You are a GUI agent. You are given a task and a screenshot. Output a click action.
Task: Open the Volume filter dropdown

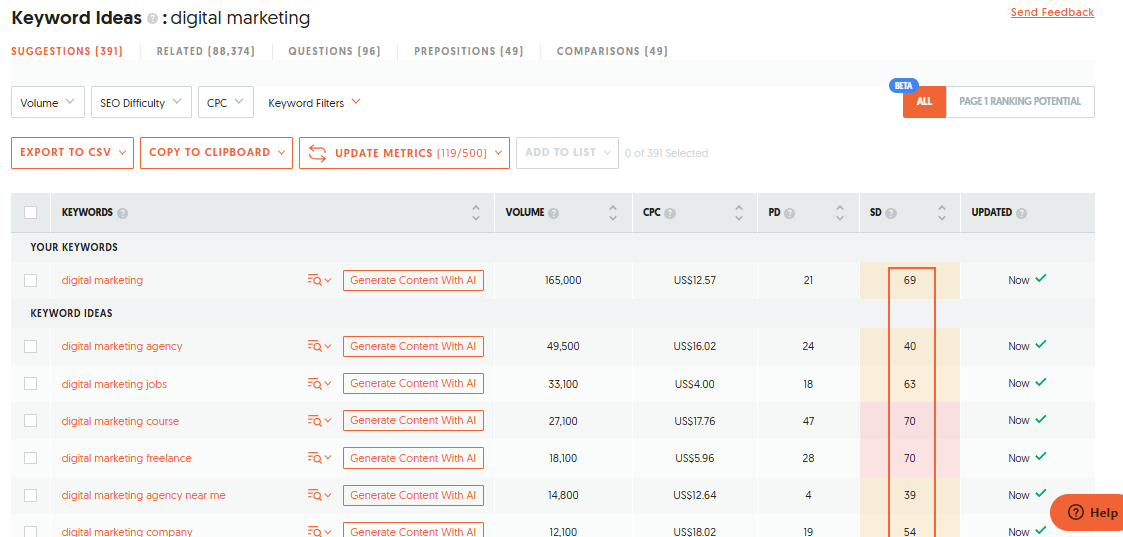[48, 103]
